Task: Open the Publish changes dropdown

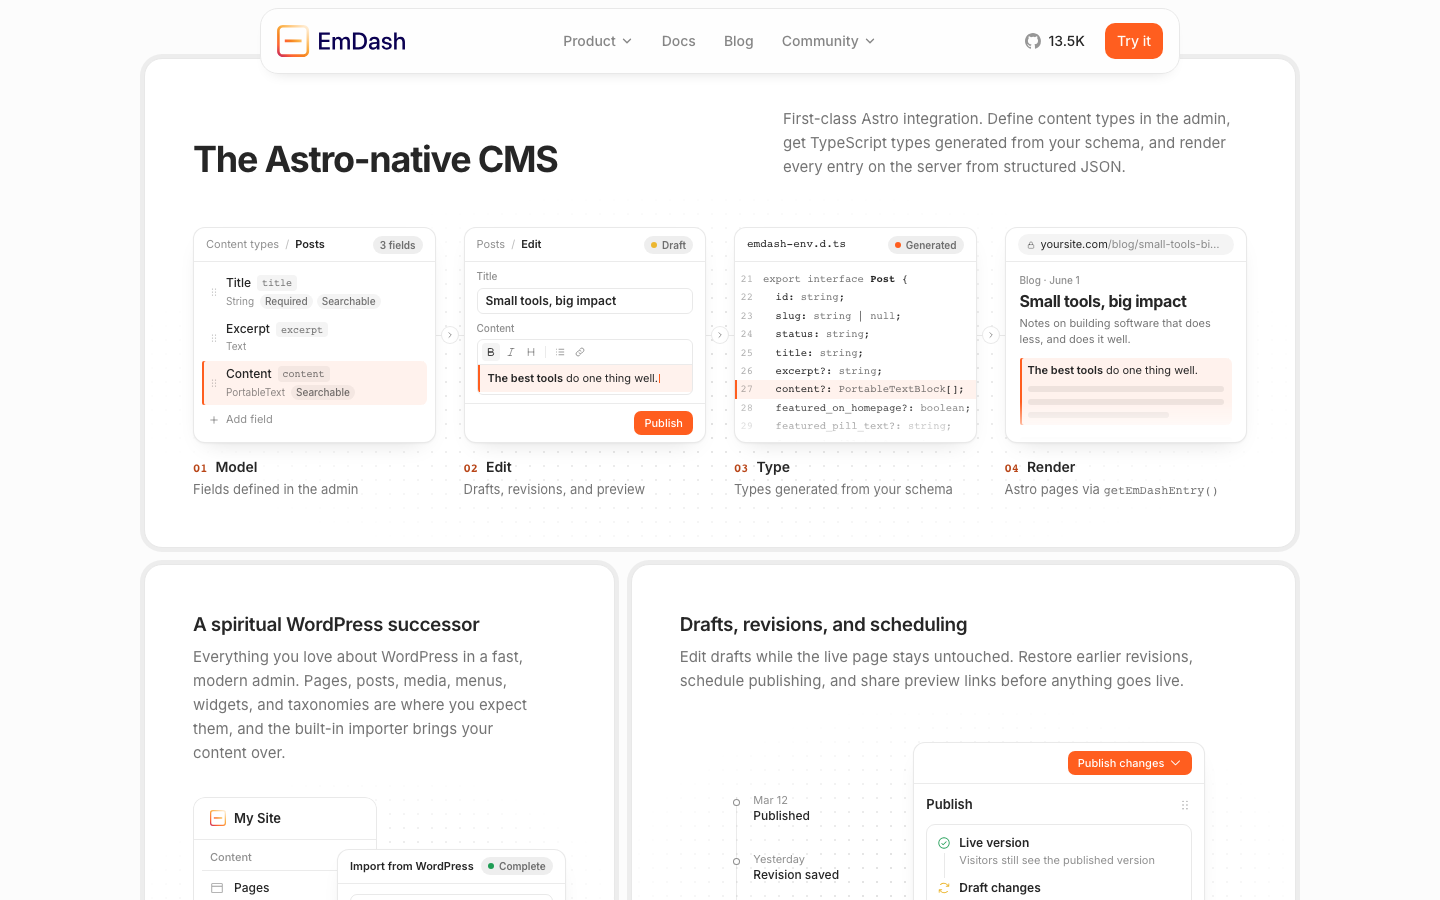Action: [1129, 763]
